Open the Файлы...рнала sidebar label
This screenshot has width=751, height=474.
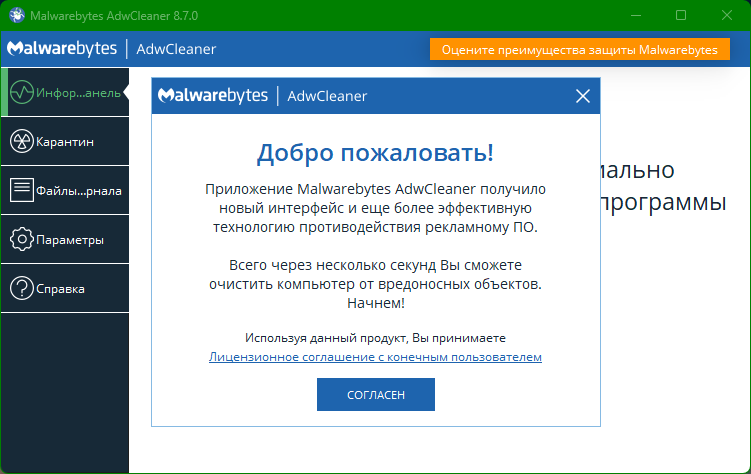point(78,191)
